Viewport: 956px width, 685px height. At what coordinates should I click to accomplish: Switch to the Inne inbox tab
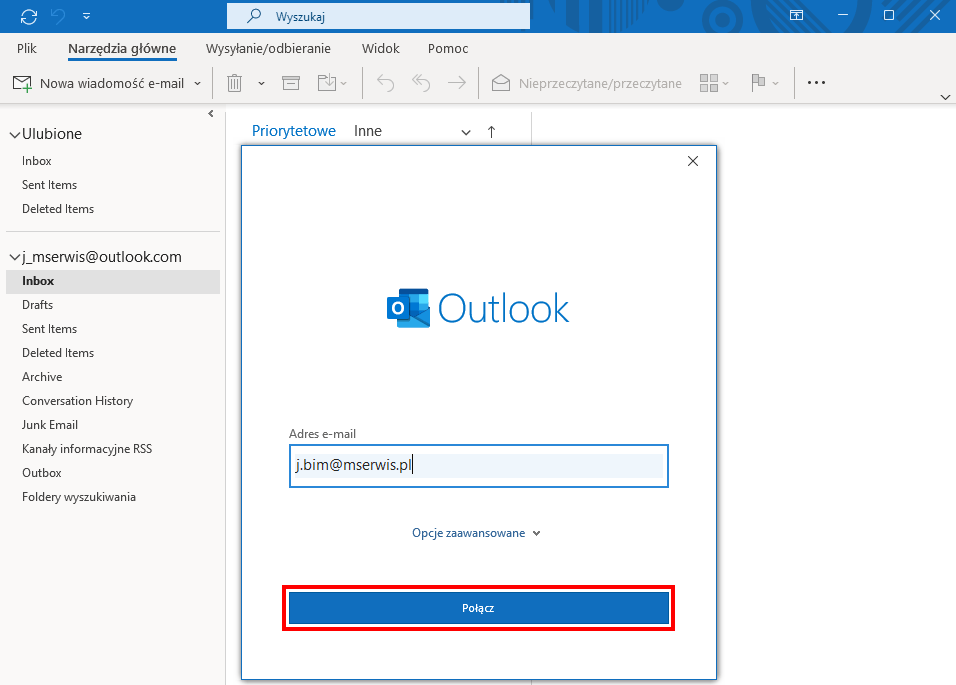[368, 131]
